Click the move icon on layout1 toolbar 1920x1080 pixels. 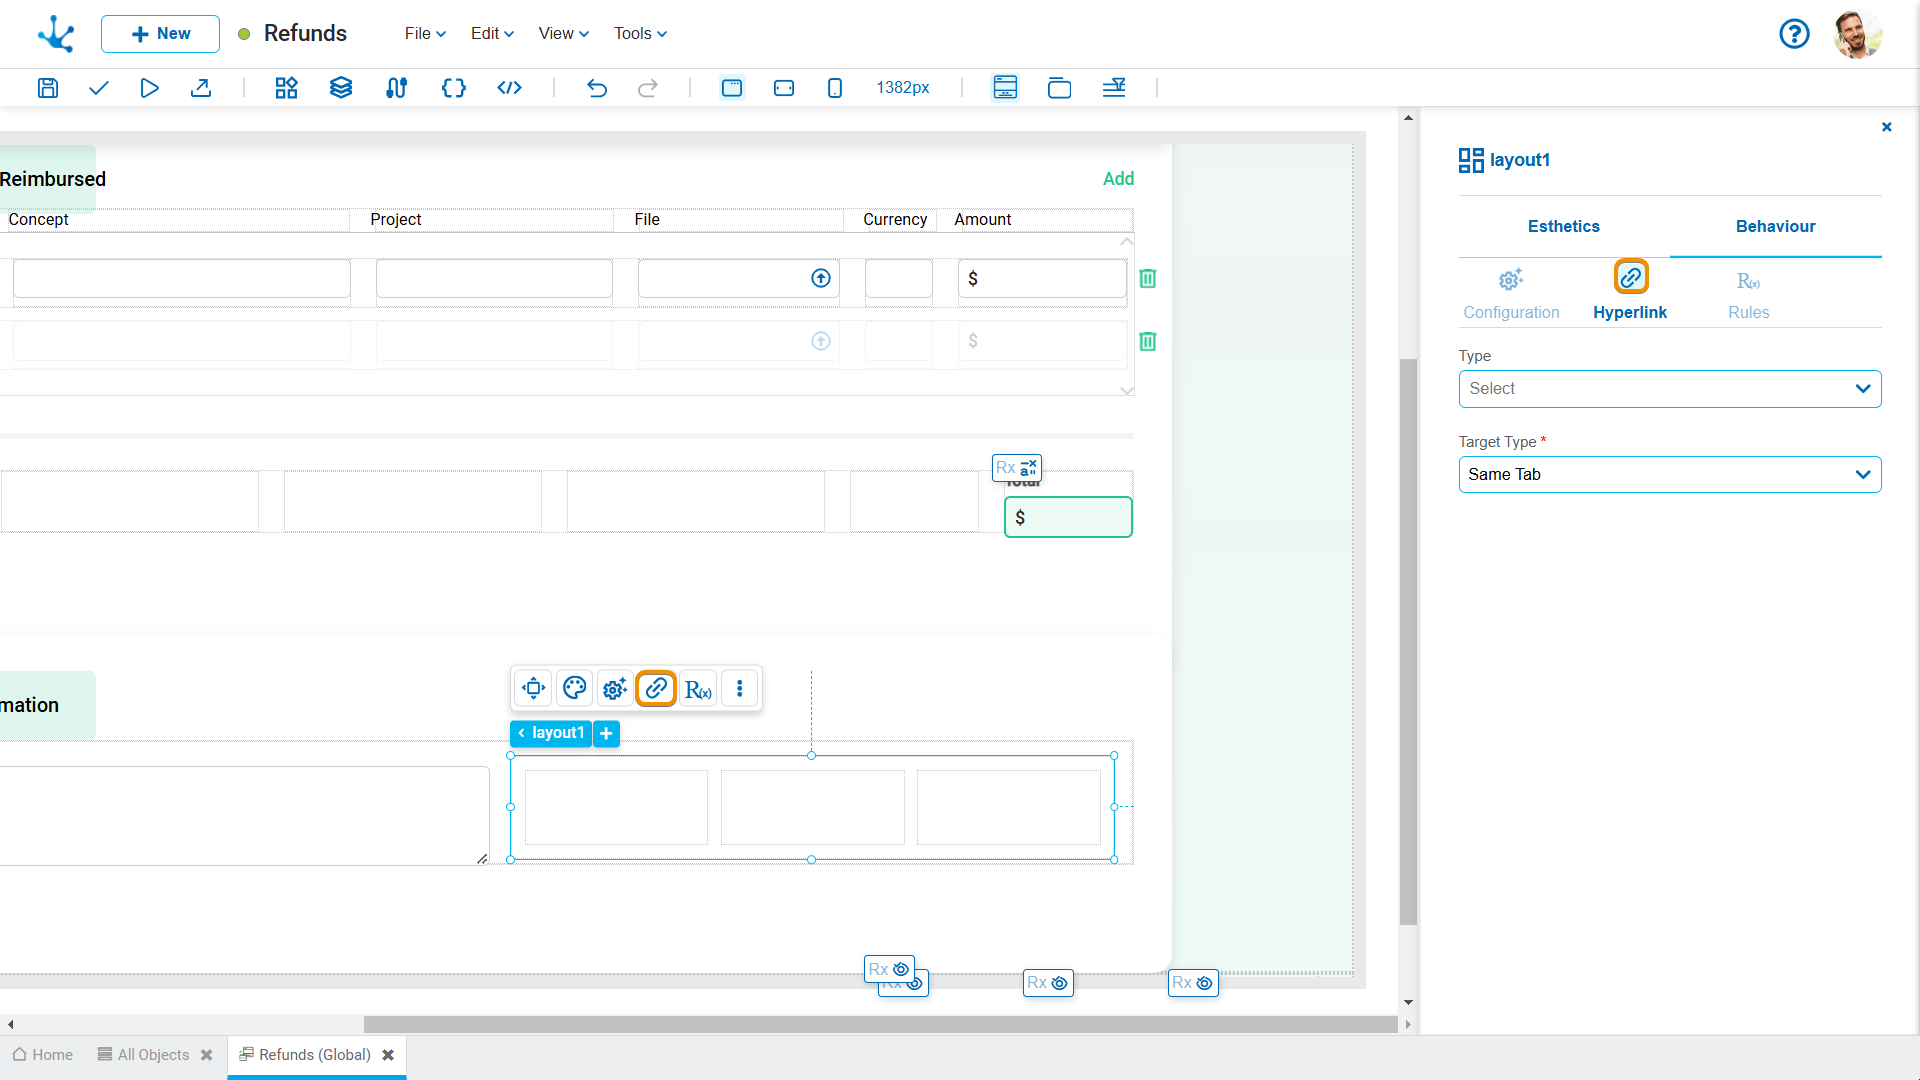[x=533, y=688]
